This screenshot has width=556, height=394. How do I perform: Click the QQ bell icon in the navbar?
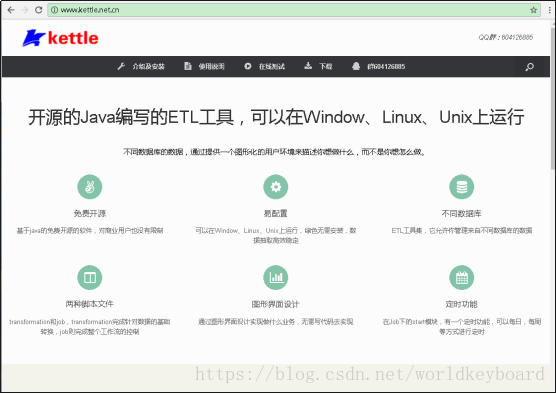click(356, 66)
